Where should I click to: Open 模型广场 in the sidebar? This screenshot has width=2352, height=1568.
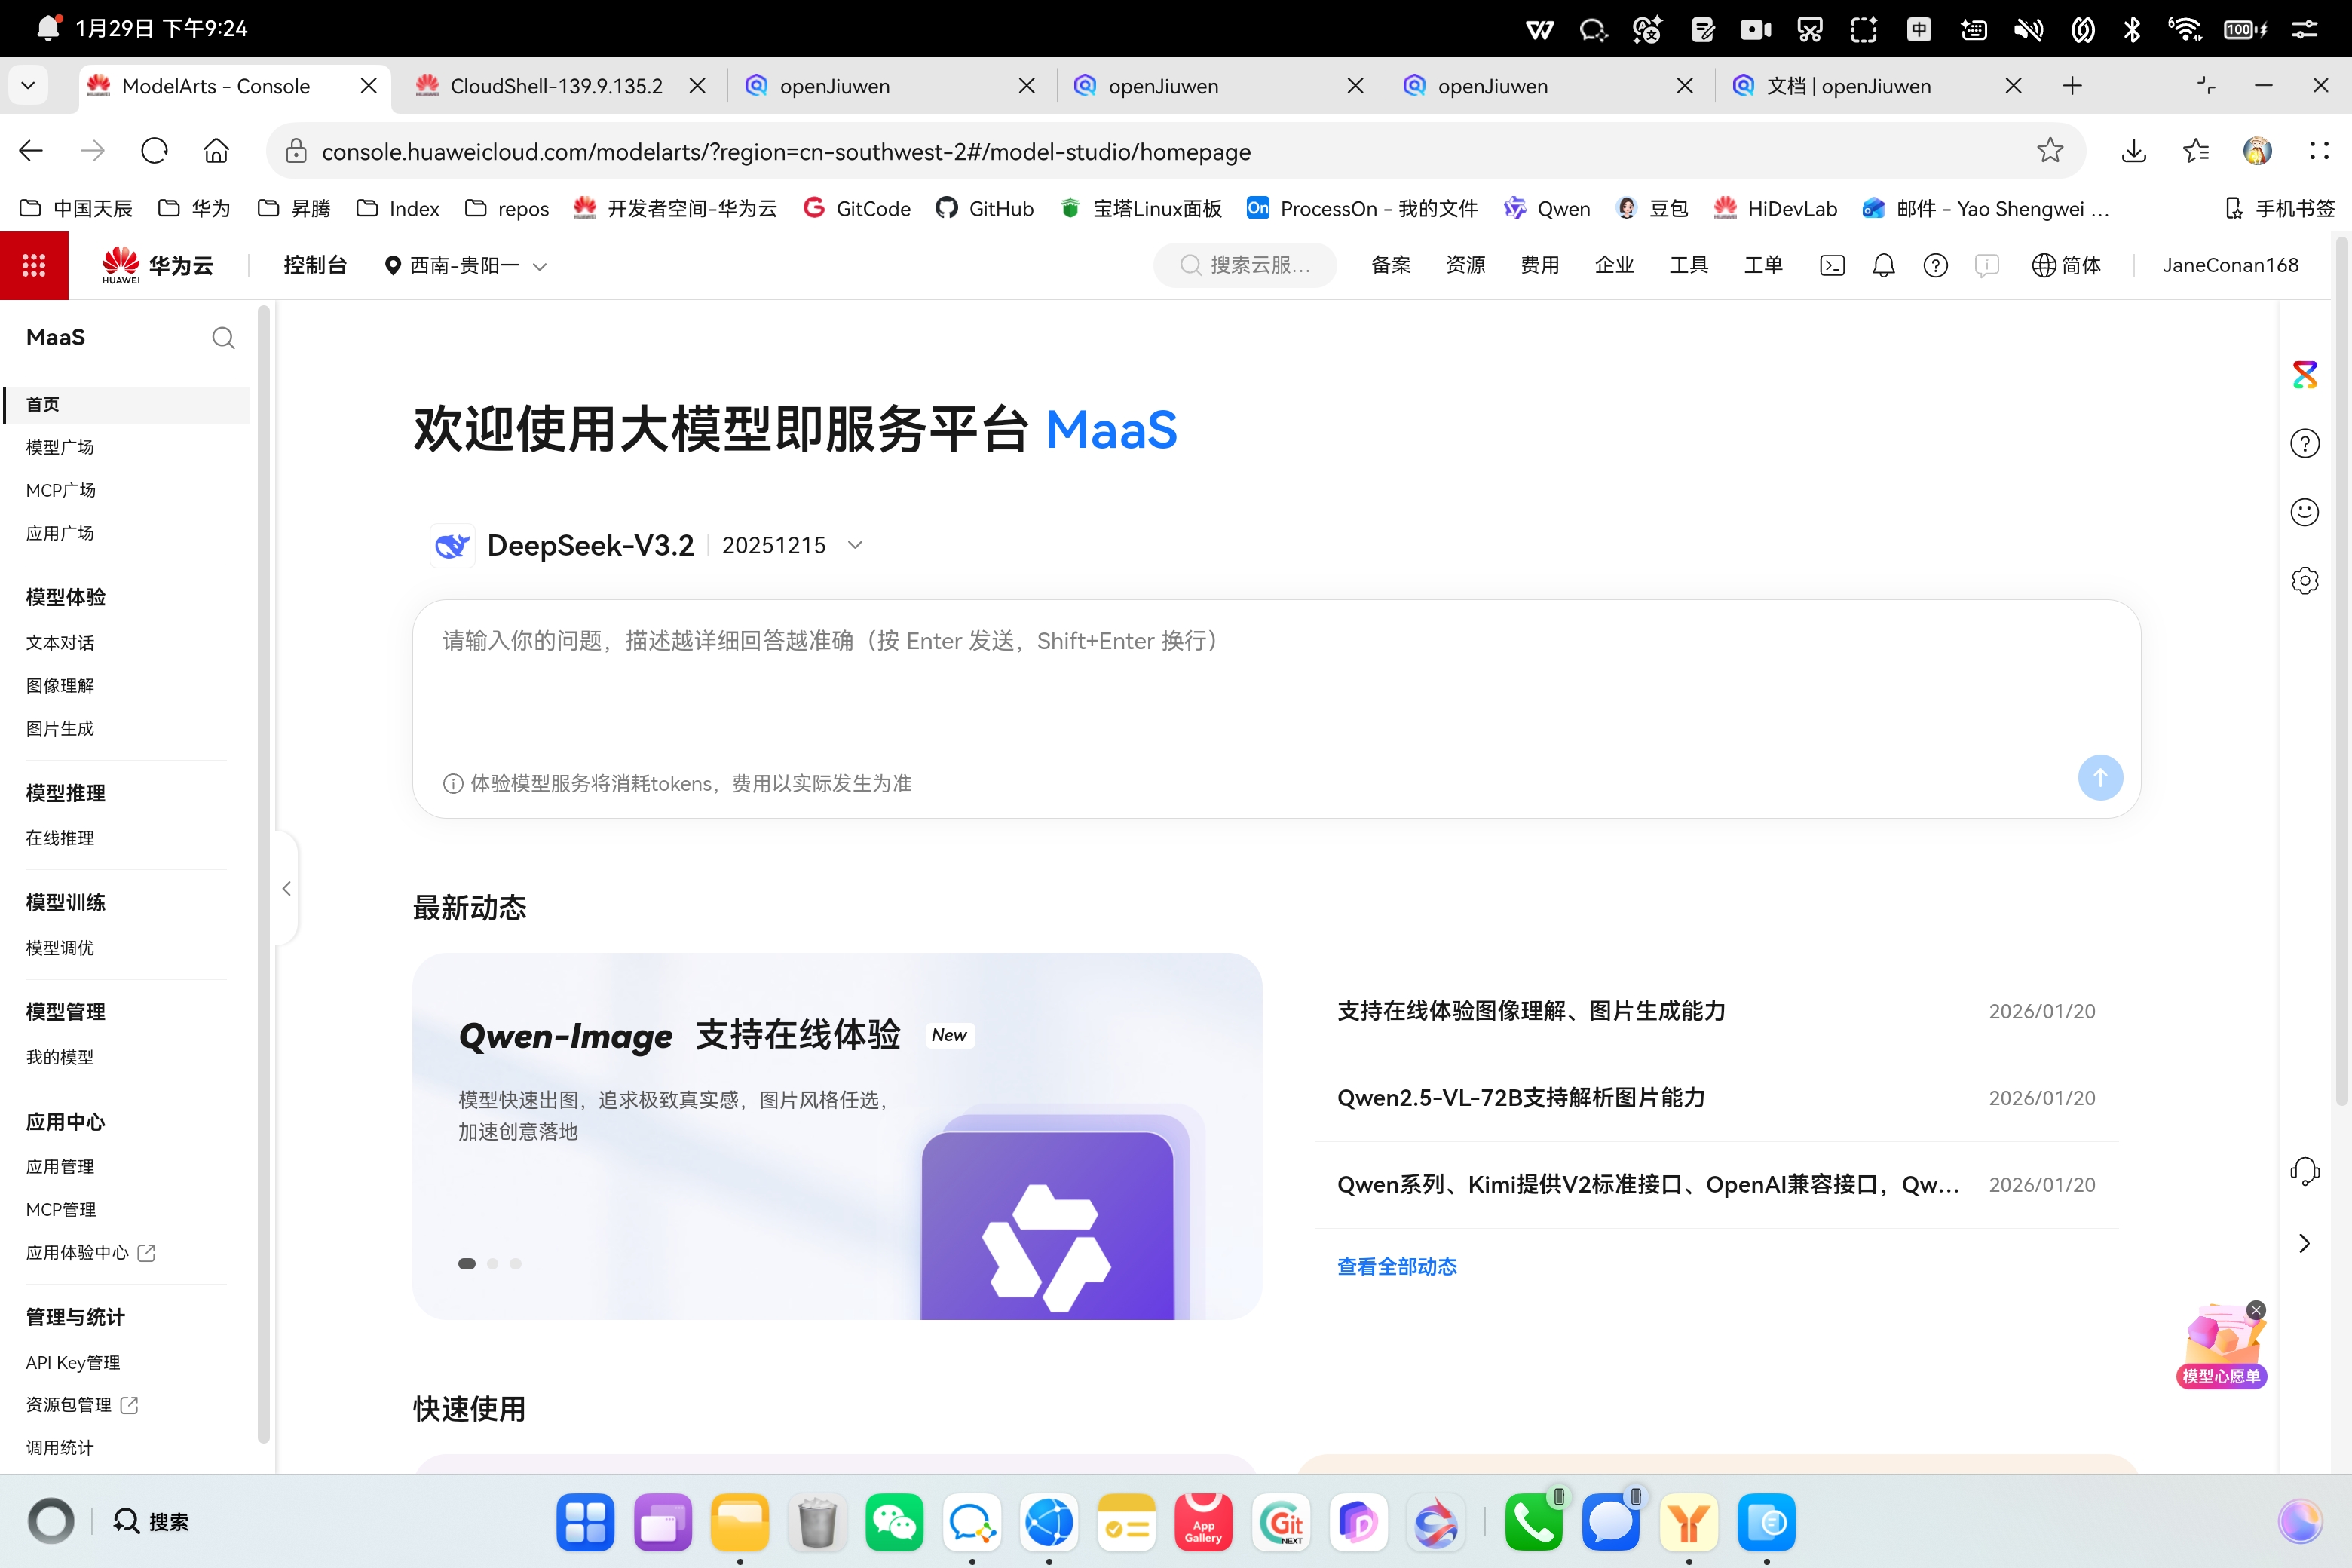tap(60, 447)
